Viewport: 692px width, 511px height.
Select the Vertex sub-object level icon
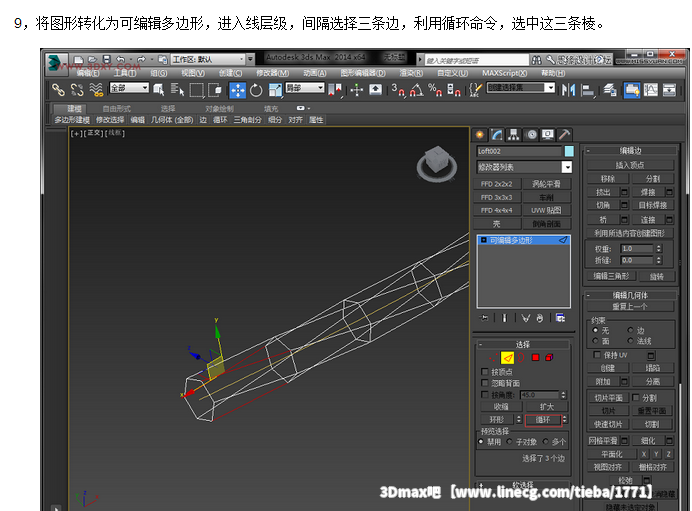[x=493, y=358]
